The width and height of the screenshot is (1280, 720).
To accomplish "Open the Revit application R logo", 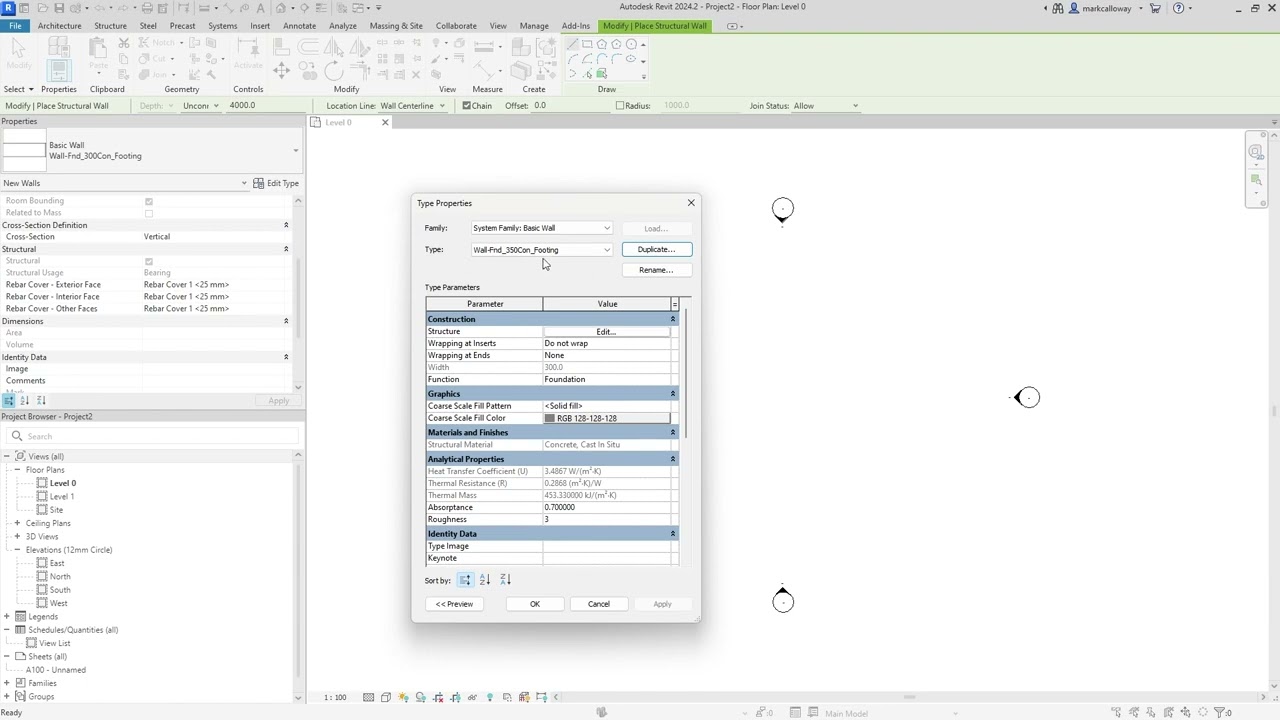I will point(9,8).
